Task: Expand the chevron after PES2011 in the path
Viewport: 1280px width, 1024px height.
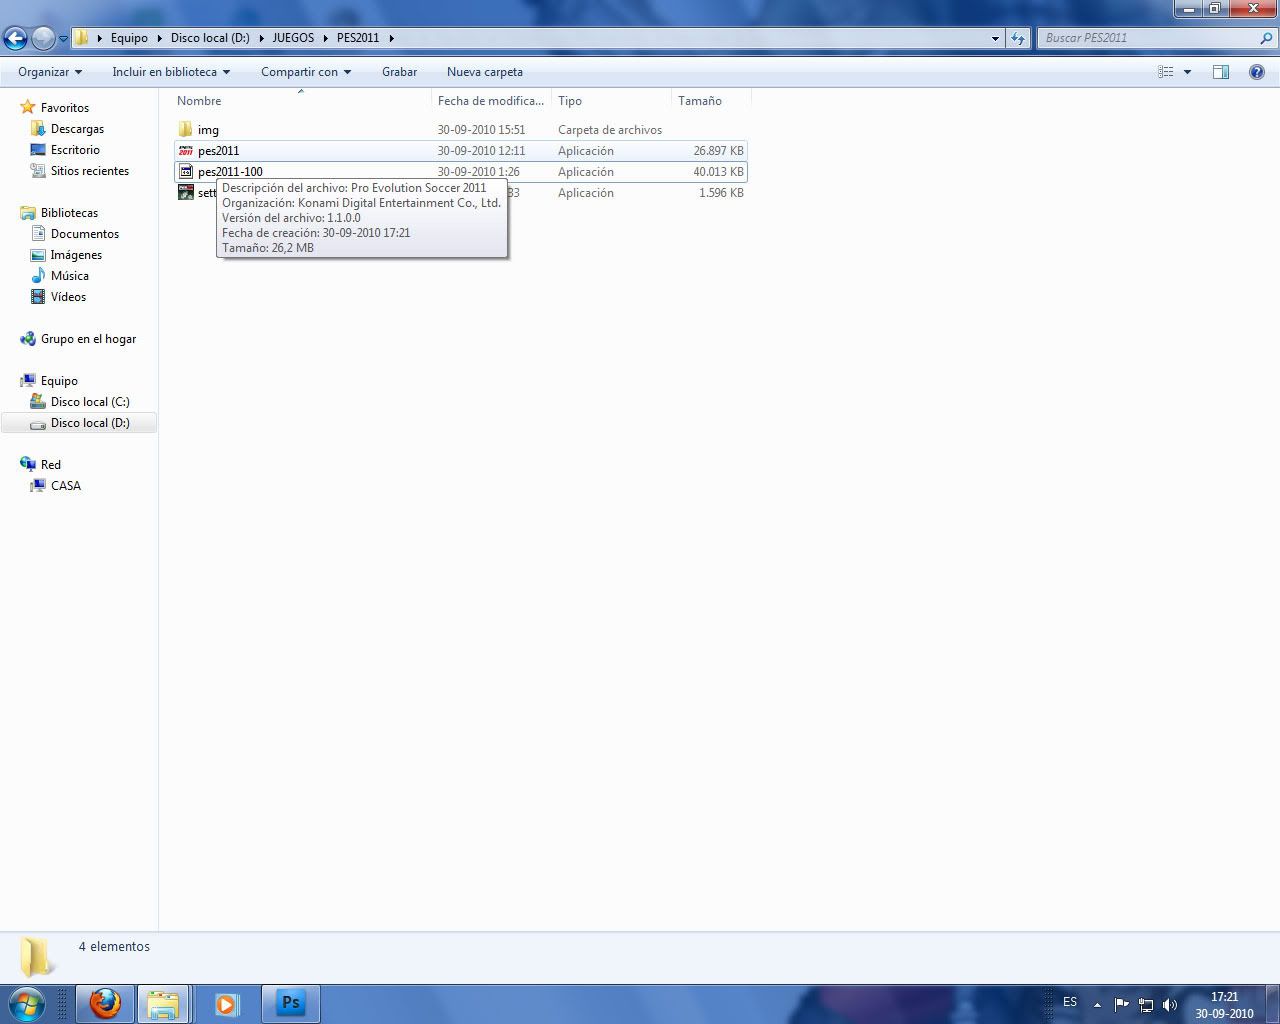Action: (391, 38)
